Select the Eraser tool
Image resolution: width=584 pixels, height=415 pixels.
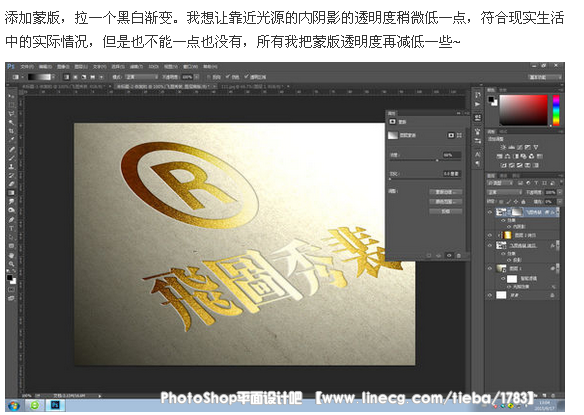11,184
